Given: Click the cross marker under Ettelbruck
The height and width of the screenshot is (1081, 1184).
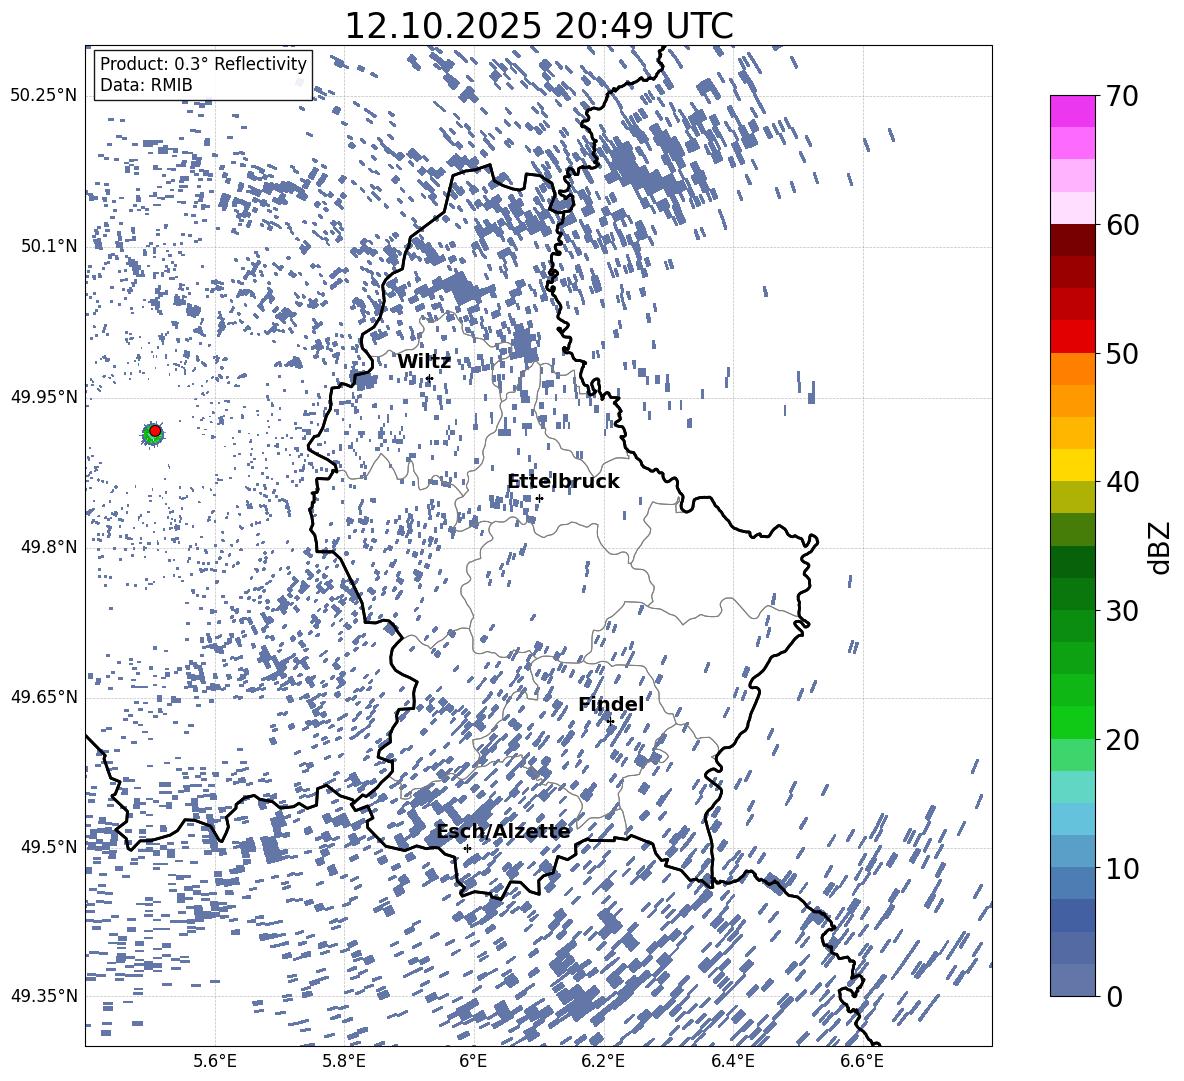Looking at the screenshot, I should click(x=539, y=498).
